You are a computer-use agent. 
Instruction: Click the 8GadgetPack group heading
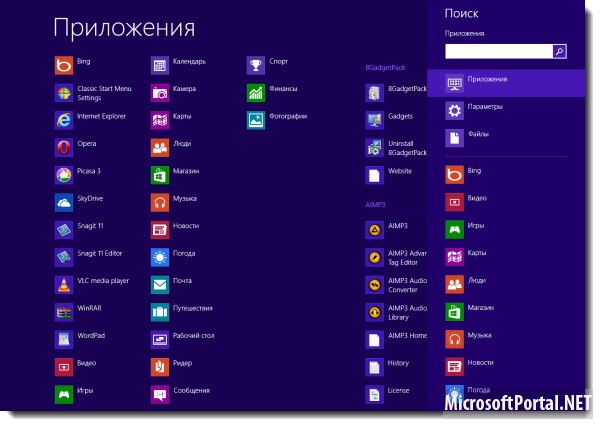385,68
